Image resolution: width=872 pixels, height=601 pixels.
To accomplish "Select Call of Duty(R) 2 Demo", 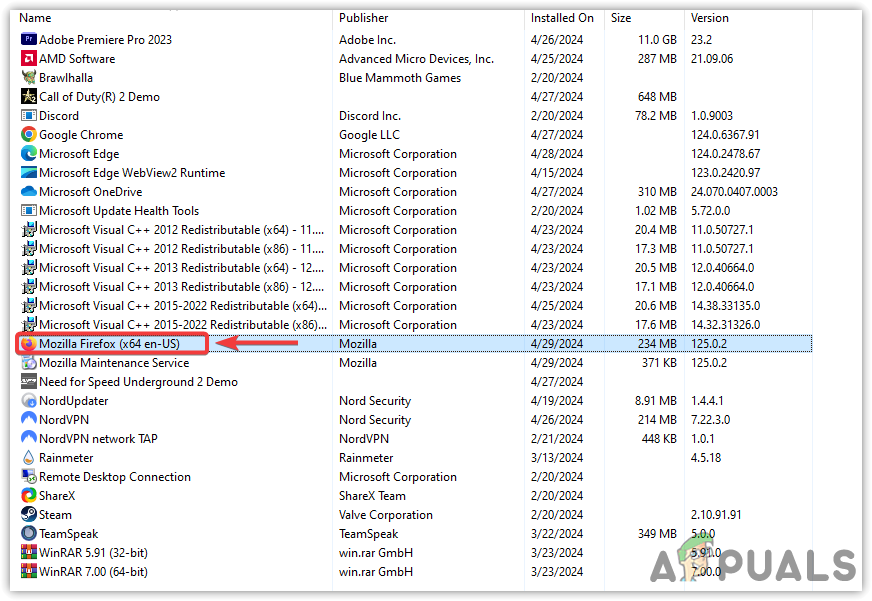I will click(x=99, y=97).
